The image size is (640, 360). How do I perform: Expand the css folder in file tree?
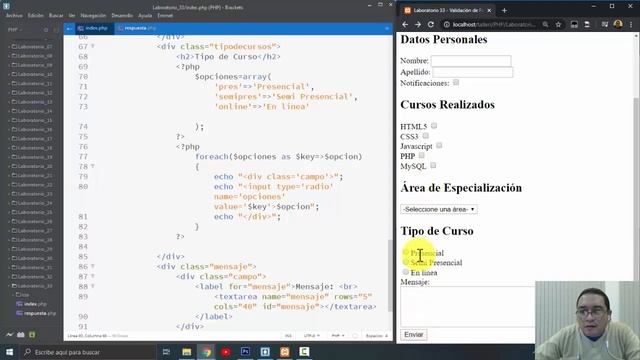(x=22, y=295)
